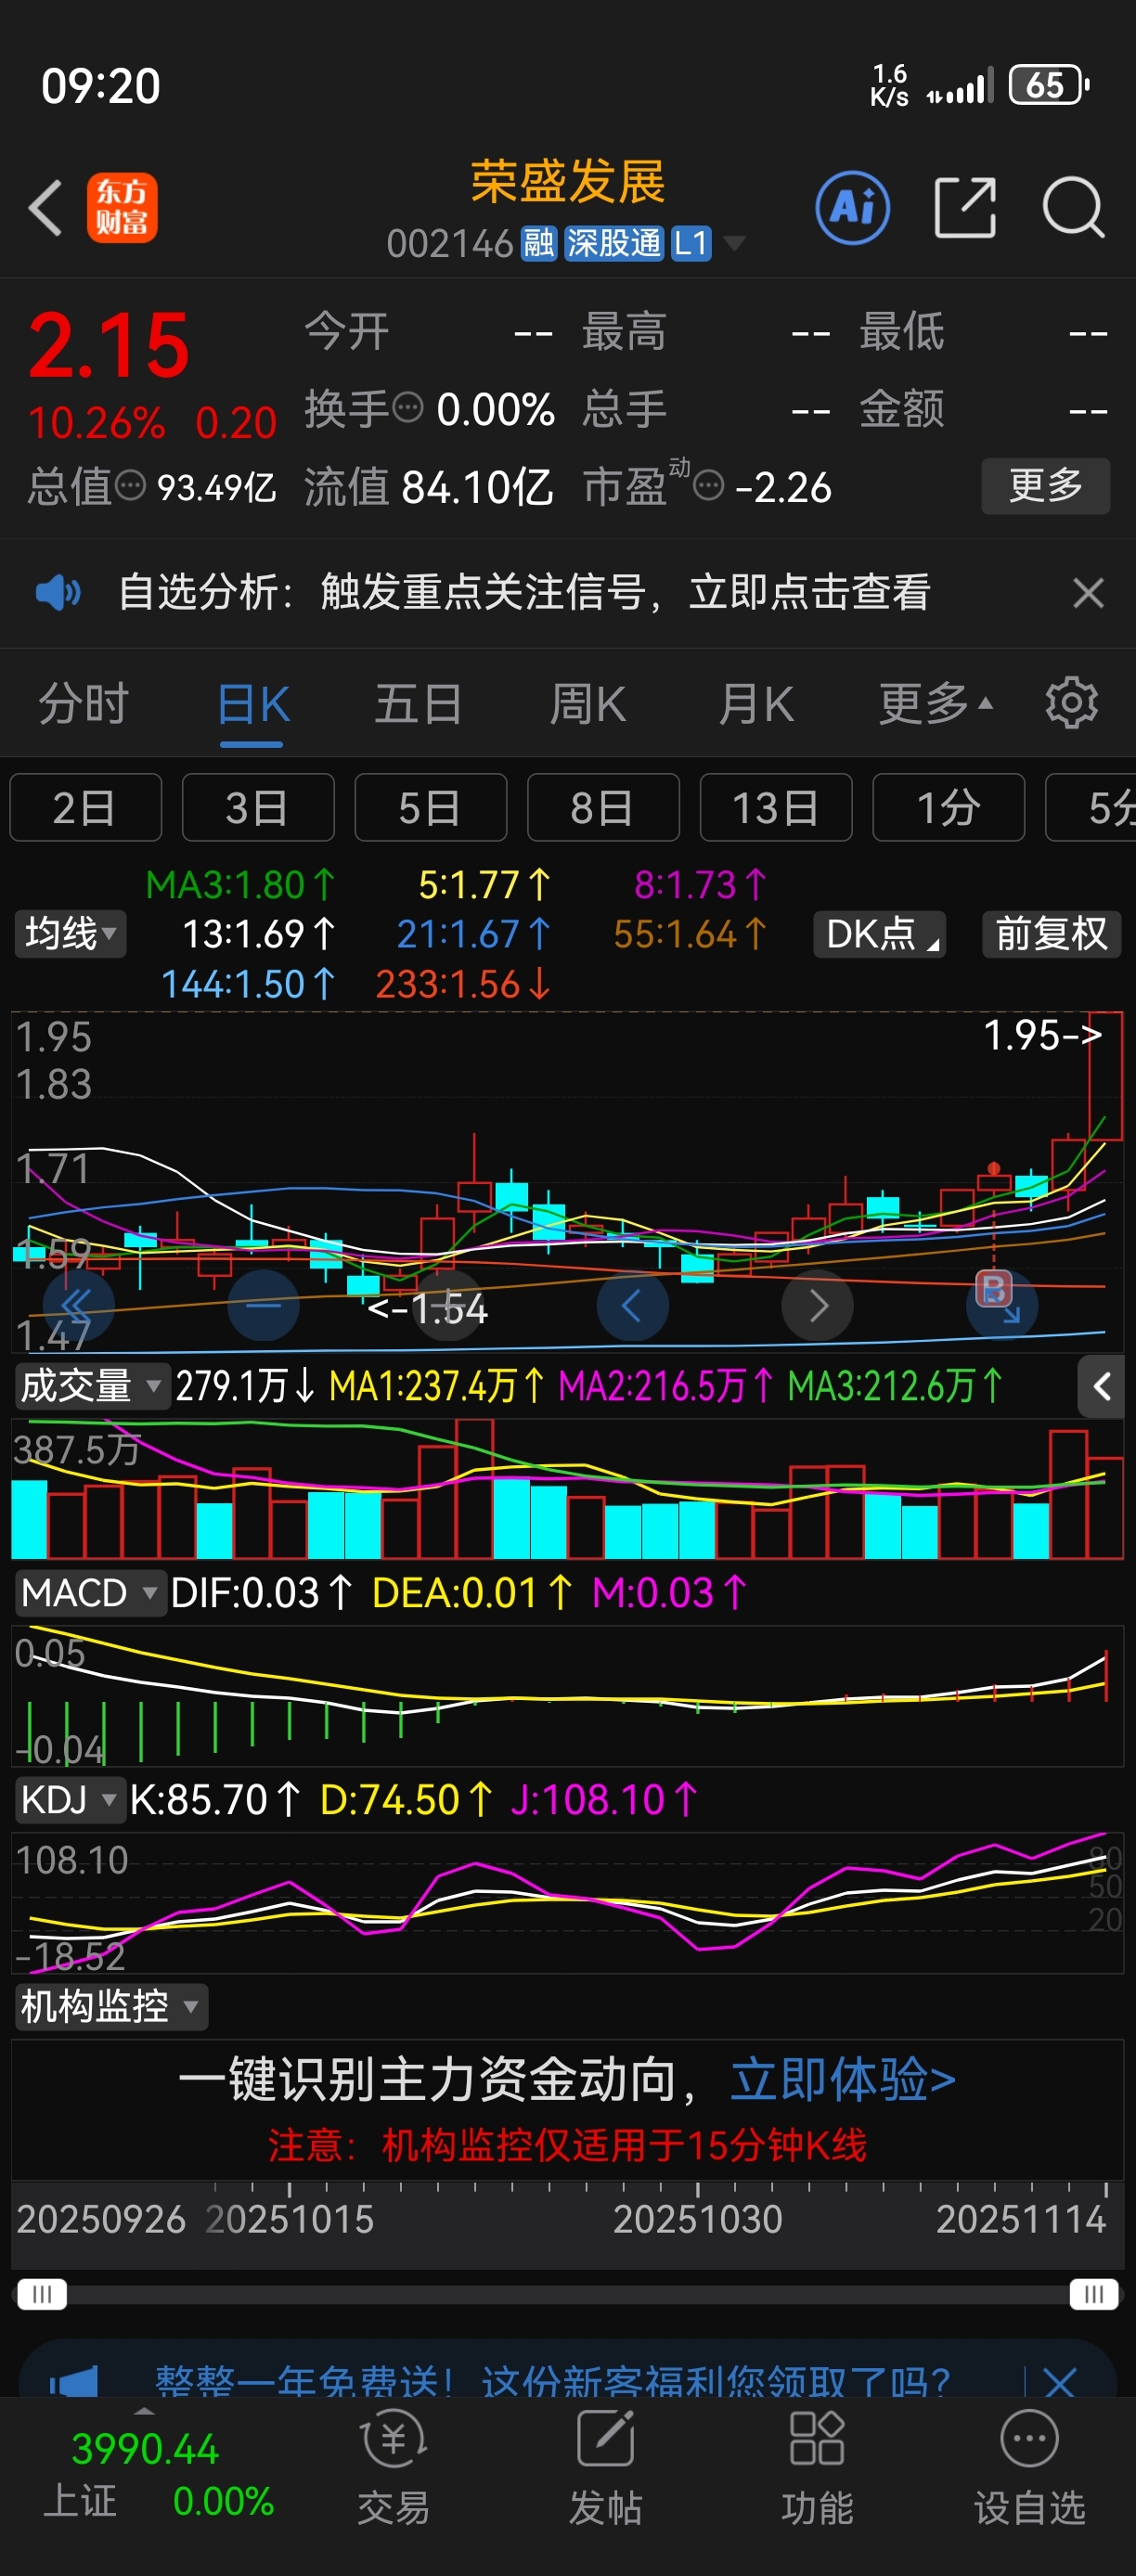Select the 5日 period button
Image resolution: width=1136 pixels, height=2576 pixels.
430,807
